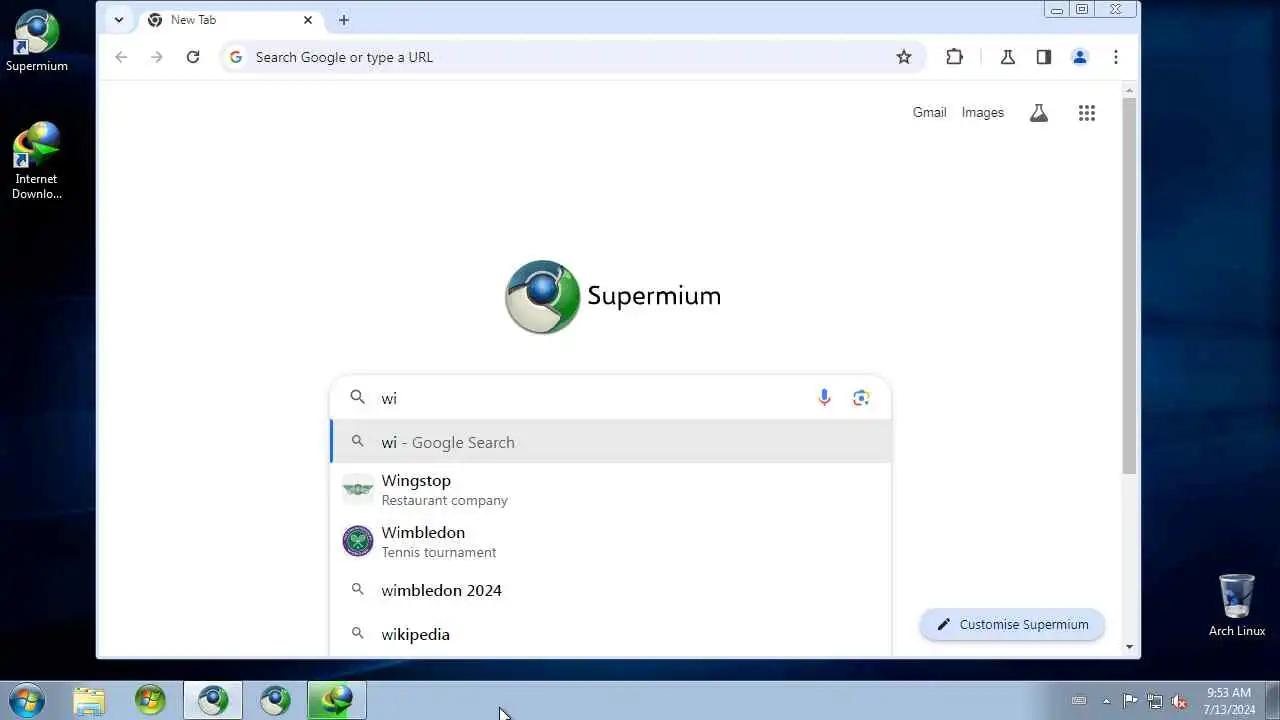This screenshot has height=720, width=1280.
Task: Click the Customise Supermium button
Action: tap(1012, 624)
